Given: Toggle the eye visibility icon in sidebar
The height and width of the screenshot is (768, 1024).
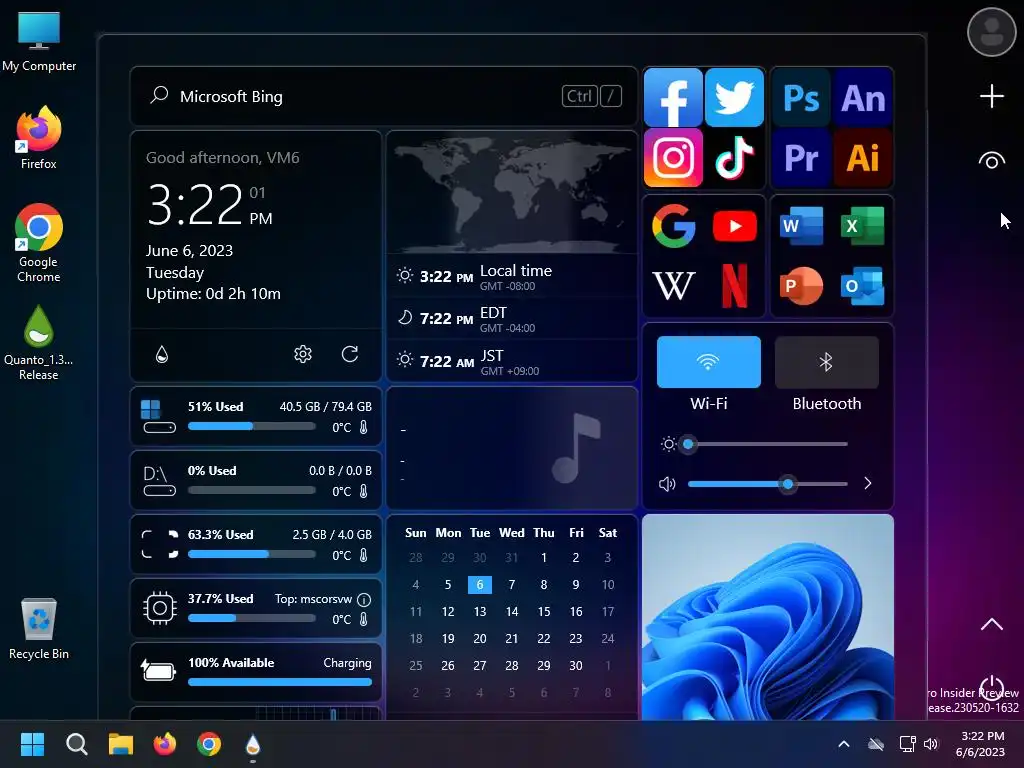Looking at the screenshot, I should tap(991, 160).
